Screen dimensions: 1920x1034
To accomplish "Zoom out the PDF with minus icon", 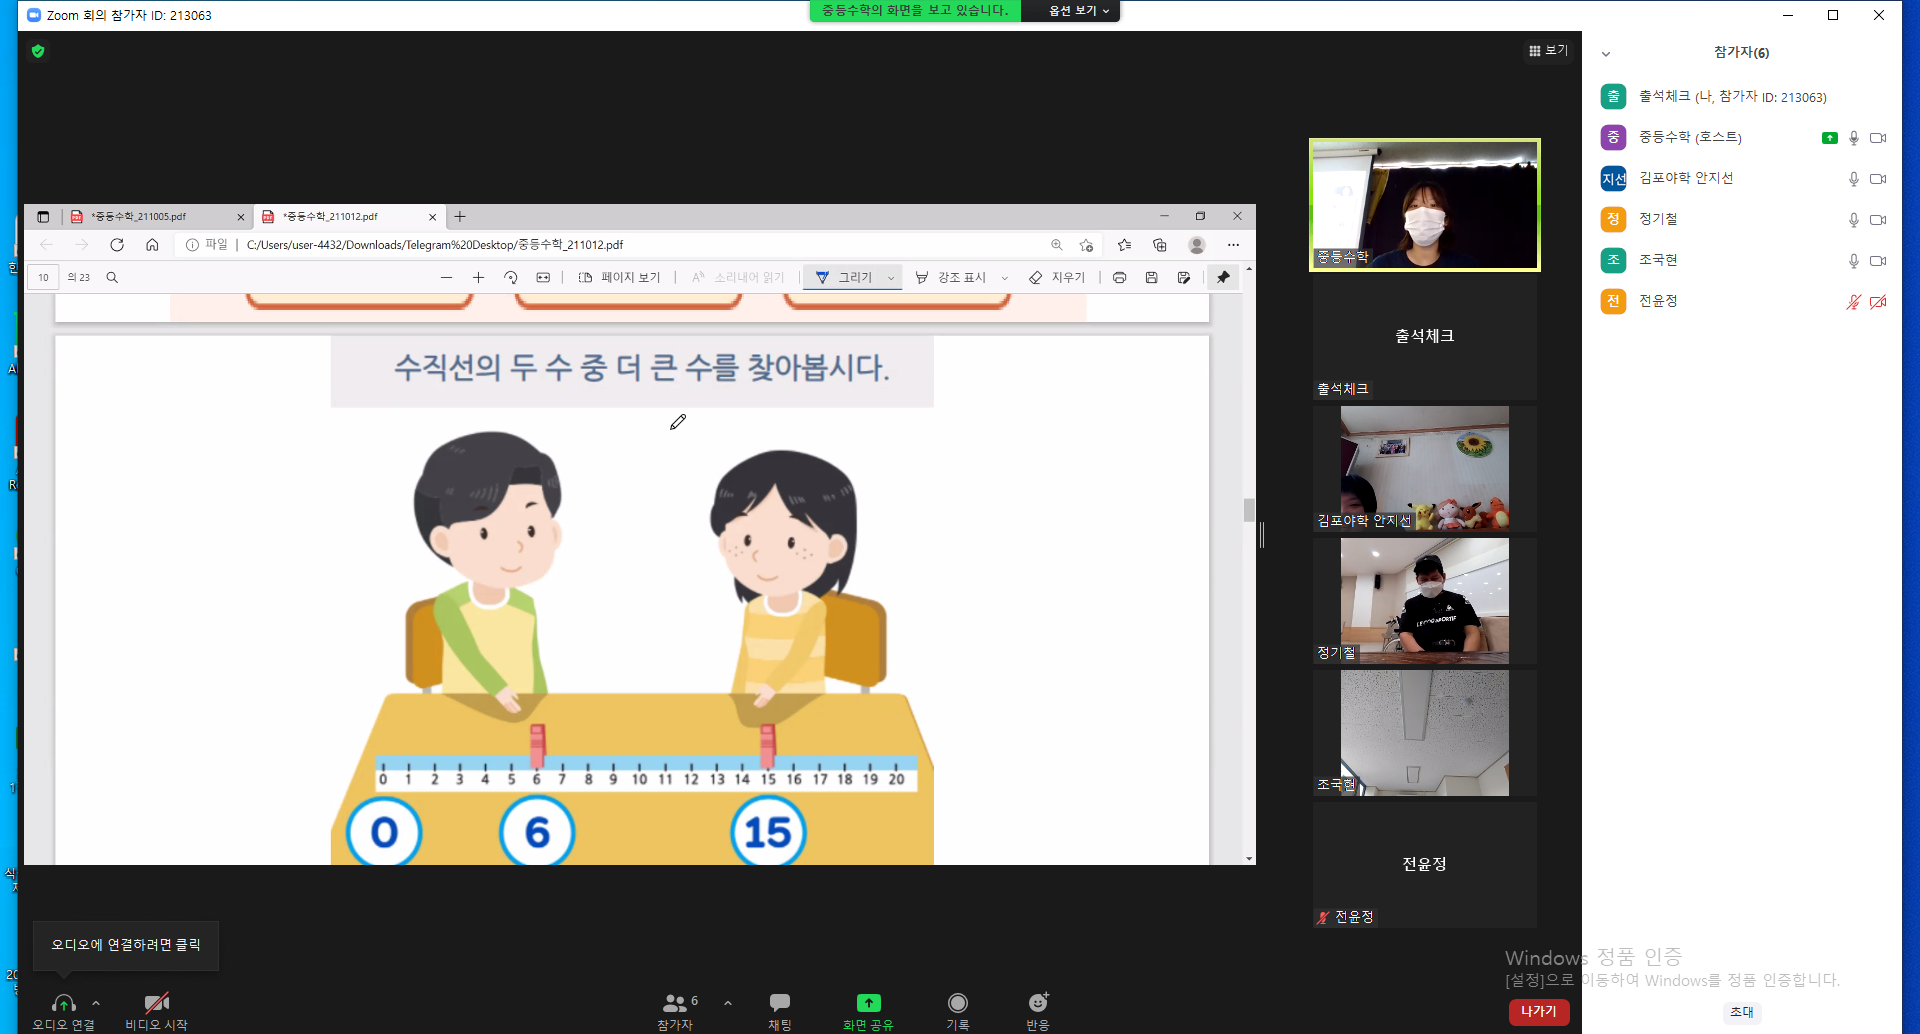I will pos(446,278).
